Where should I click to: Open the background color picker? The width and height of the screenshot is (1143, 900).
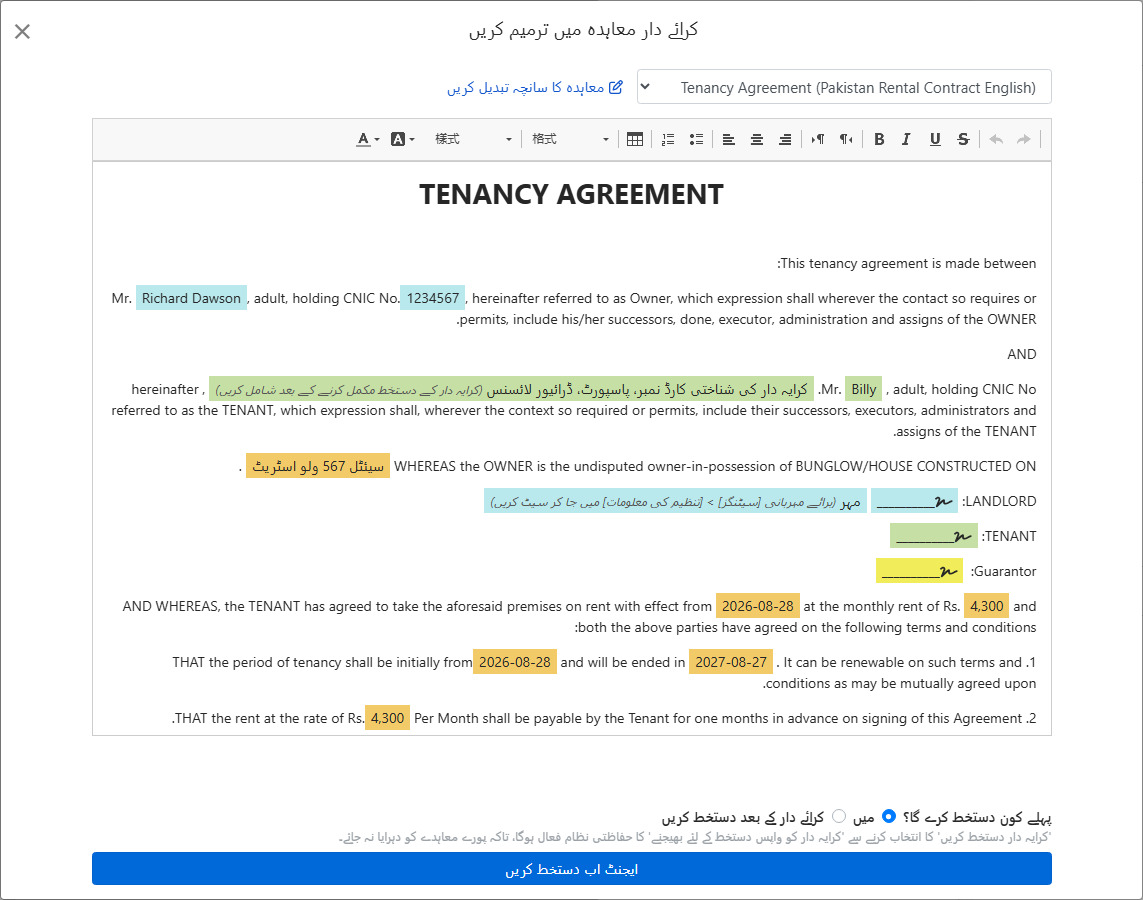[x=402, y=139]
